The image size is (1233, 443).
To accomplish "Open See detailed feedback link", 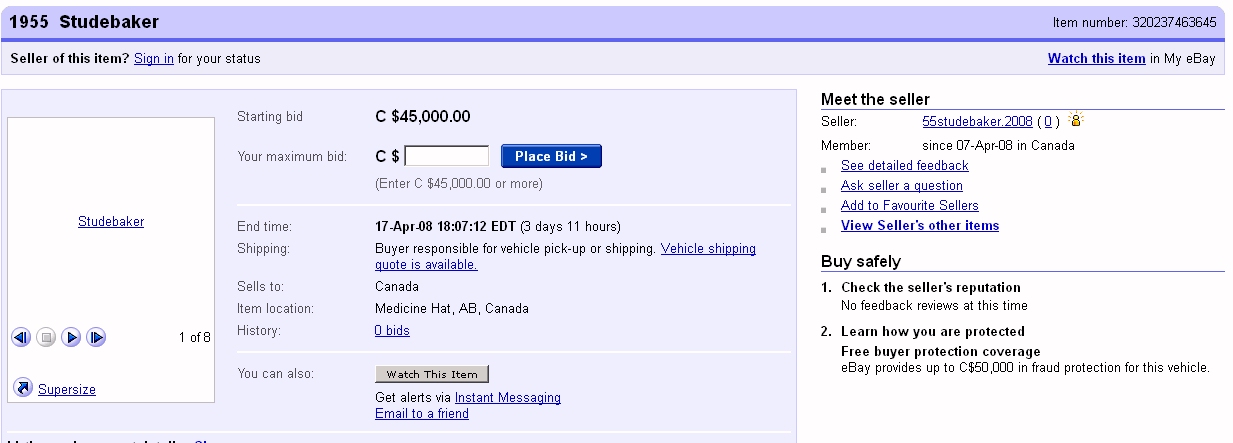I will [904, 166].
